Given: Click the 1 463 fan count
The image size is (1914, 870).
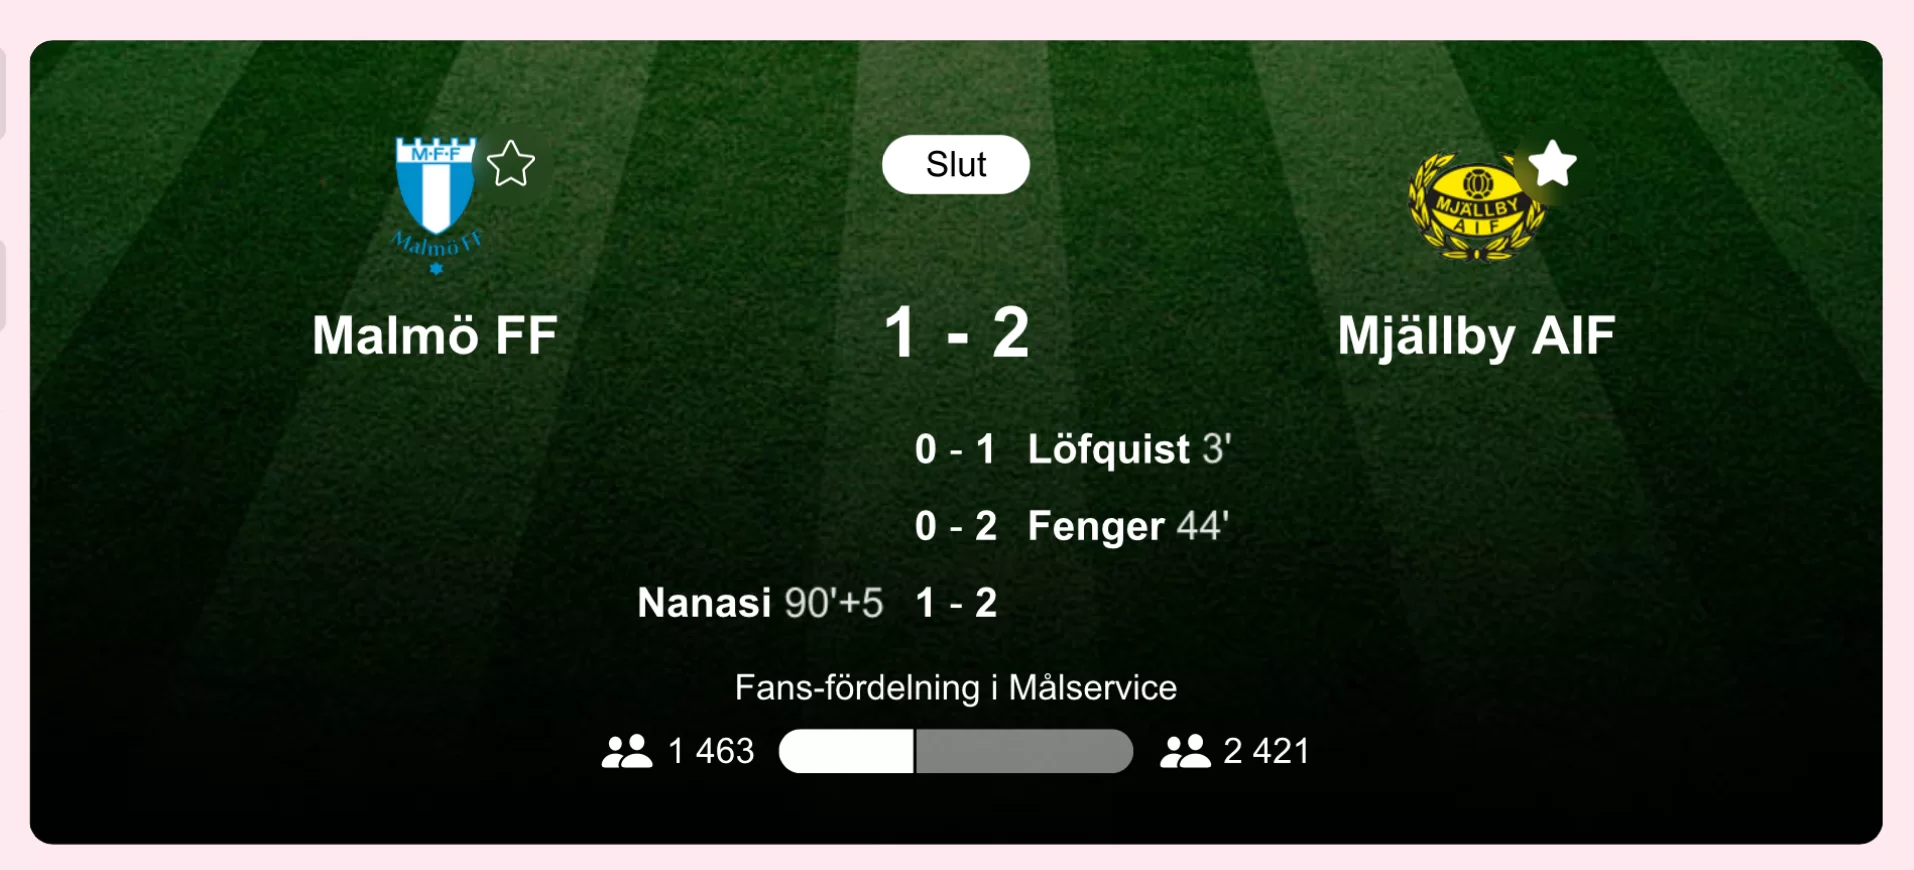Looking at the screenshot, I should point(710,751).
